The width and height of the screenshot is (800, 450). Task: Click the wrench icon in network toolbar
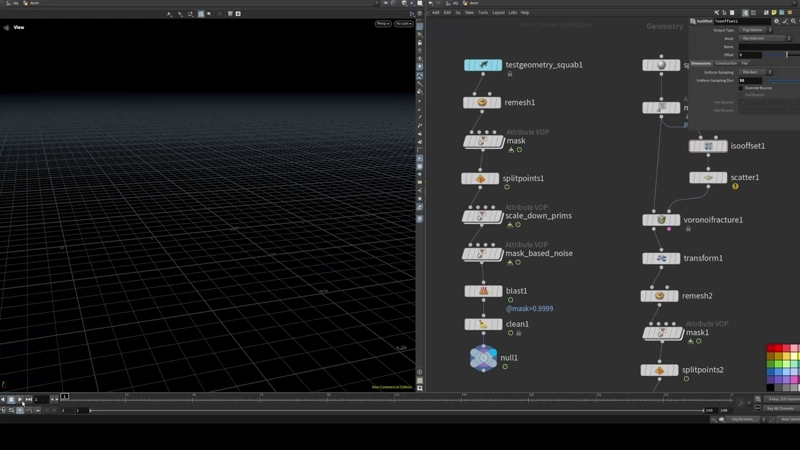point(716,13)
